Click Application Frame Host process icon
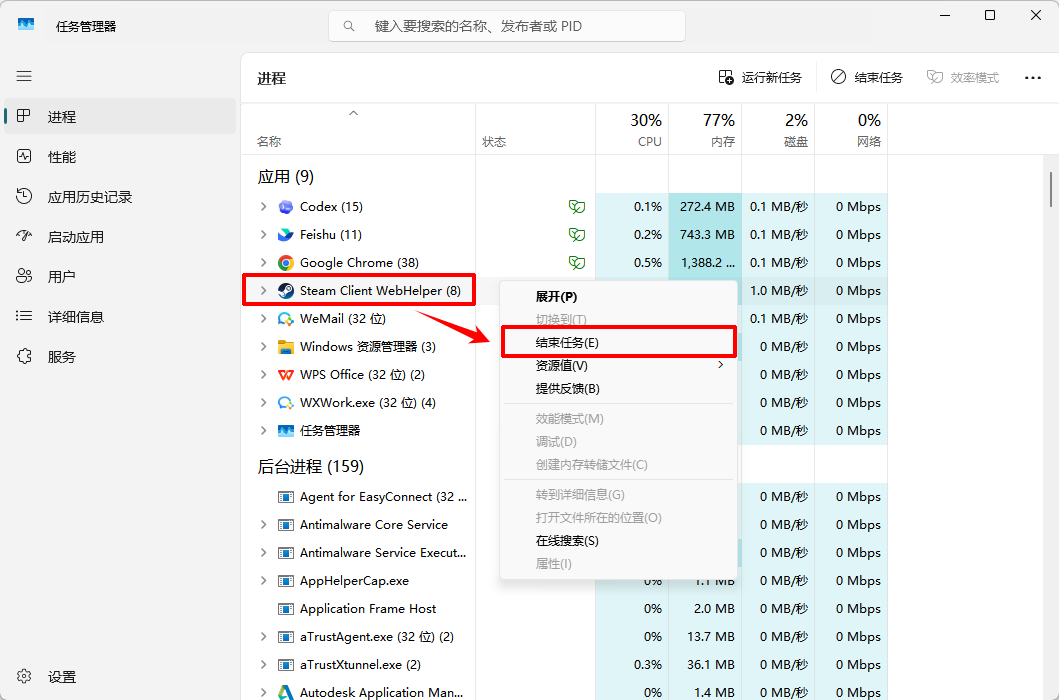 point(286,609)
